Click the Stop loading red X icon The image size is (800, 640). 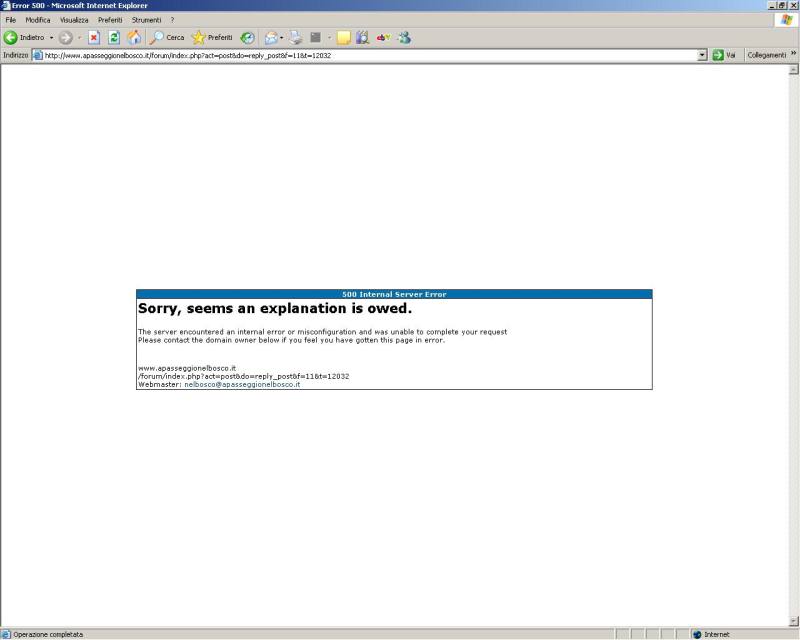94,37
